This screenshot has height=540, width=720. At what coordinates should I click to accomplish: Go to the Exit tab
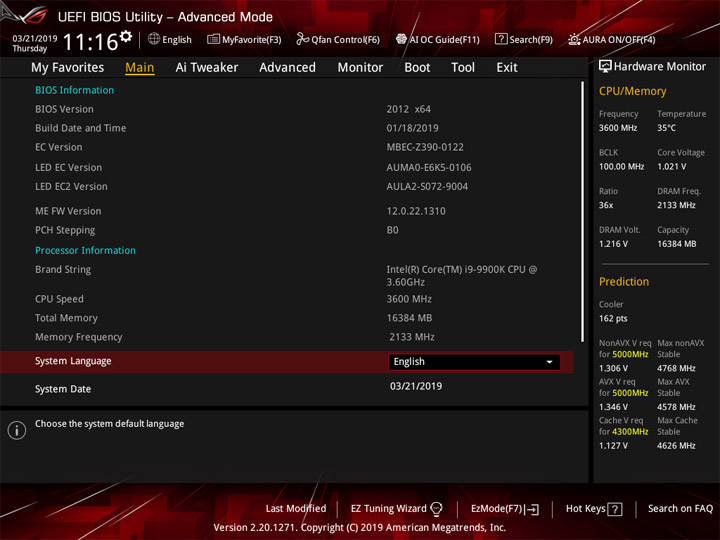[x=507, y=68]
